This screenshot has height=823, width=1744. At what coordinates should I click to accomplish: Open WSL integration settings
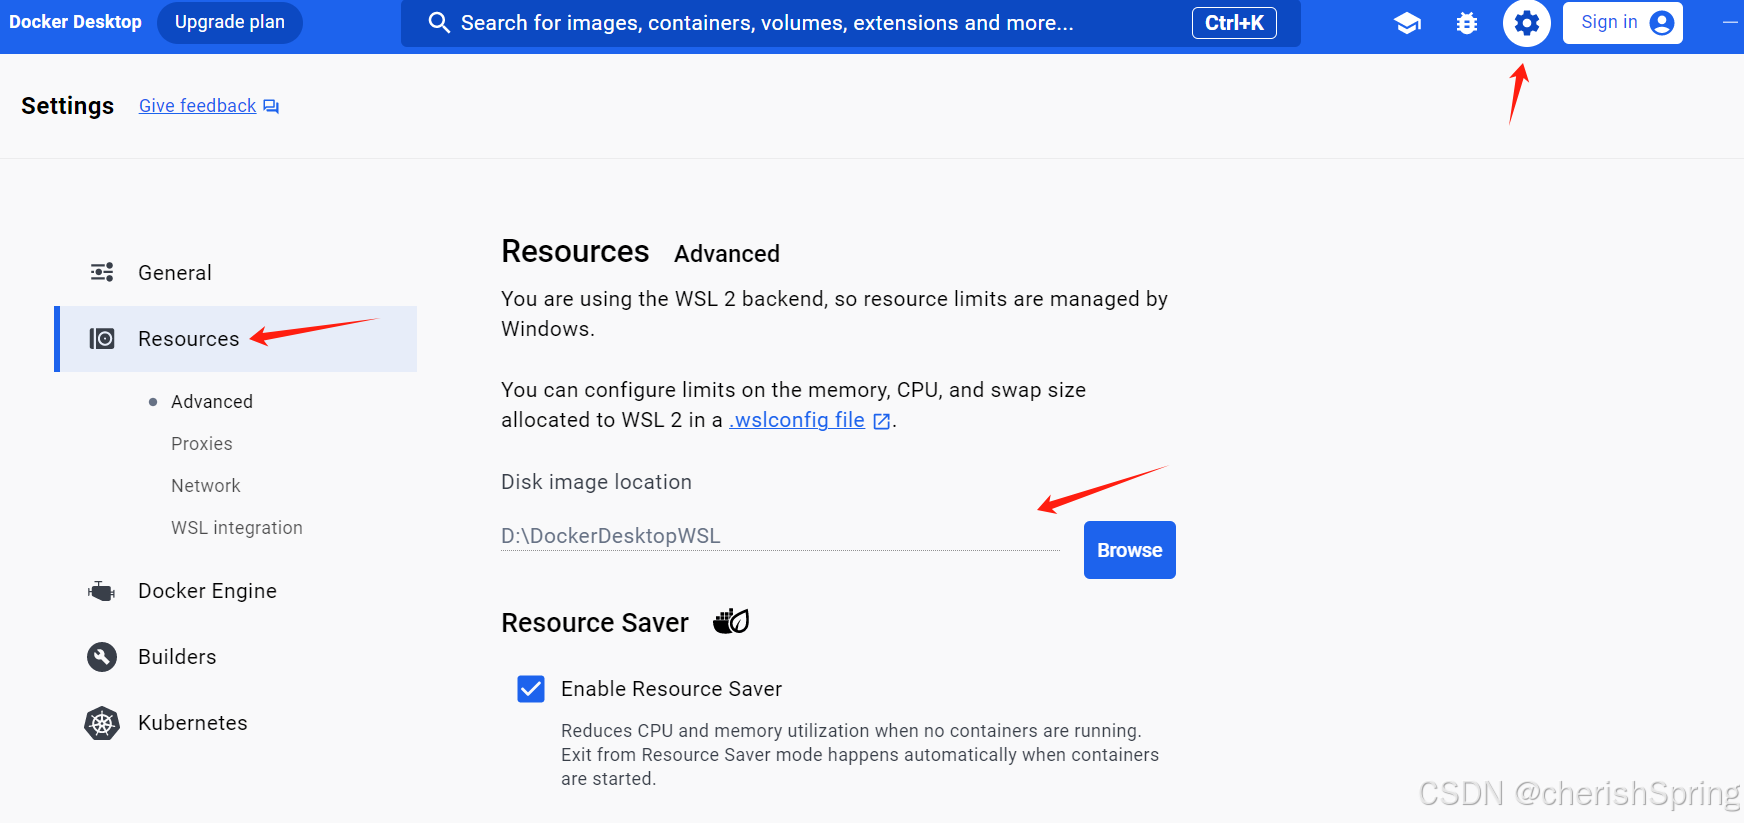237,528
